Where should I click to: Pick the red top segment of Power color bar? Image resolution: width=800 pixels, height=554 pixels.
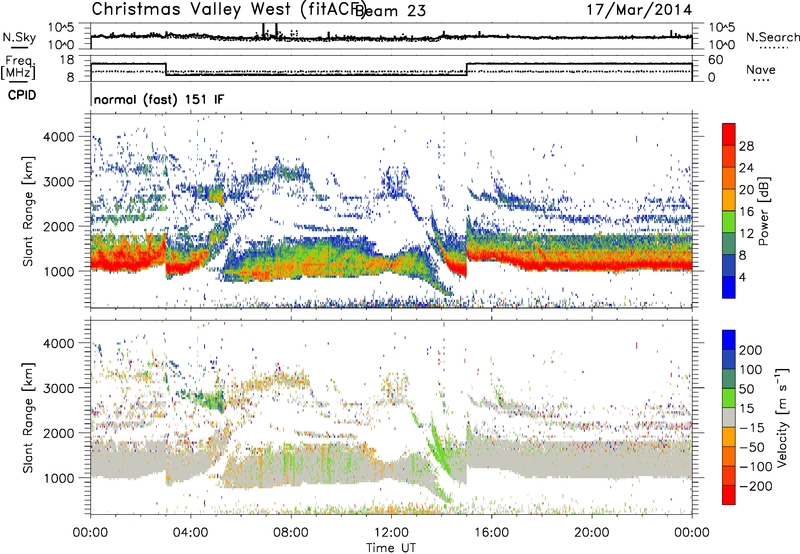click(x=729, y=134)
